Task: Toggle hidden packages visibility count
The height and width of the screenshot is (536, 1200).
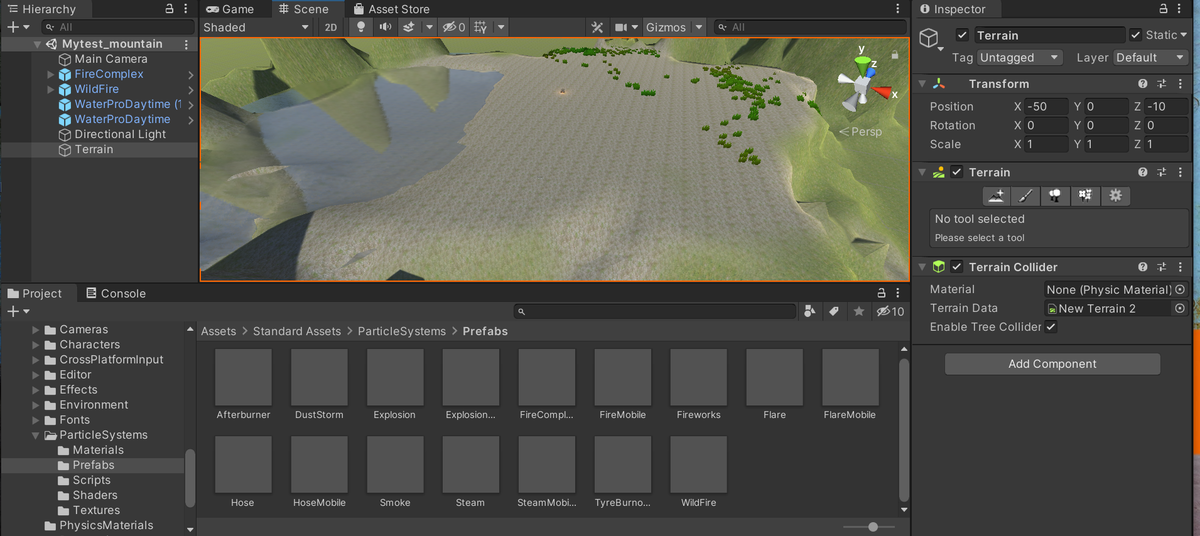Action: coord(890,311)
